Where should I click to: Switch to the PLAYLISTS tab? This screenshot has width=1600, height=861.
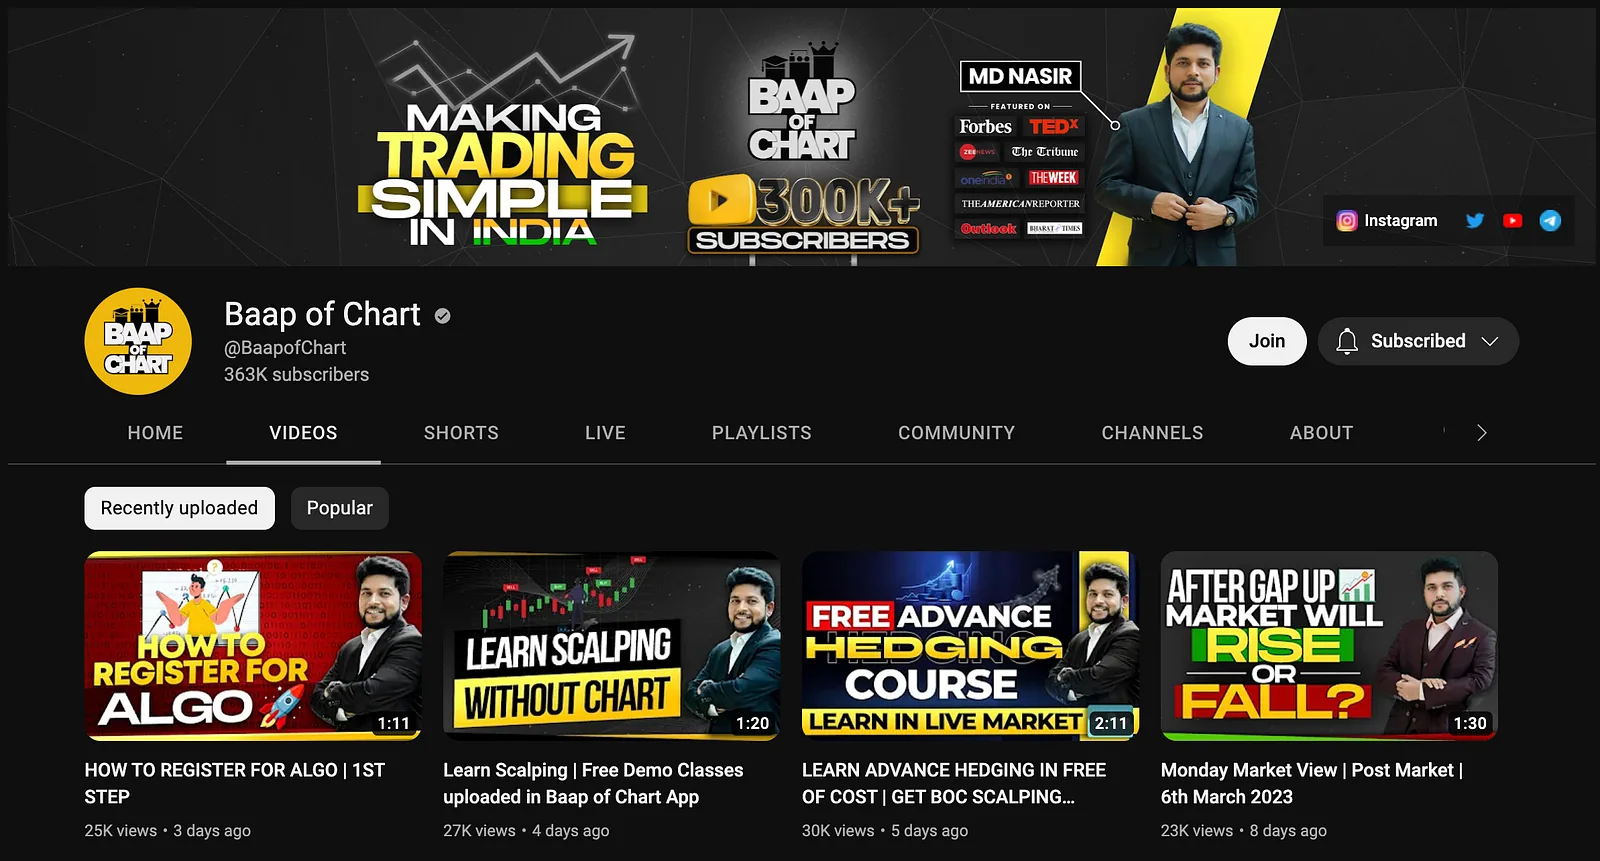pyautogui.click(x=762, y=433)
